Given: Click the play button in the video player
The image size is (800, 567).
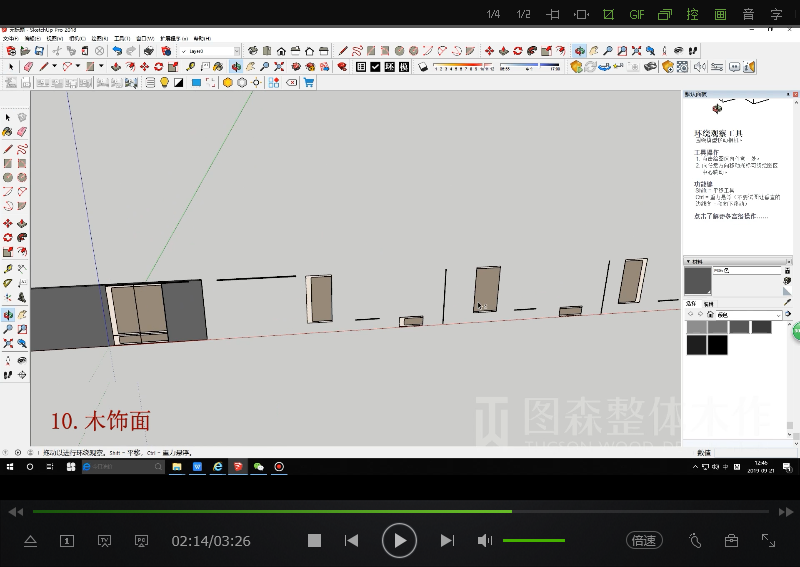Looking at the screenshot, I should coord(399,540).
